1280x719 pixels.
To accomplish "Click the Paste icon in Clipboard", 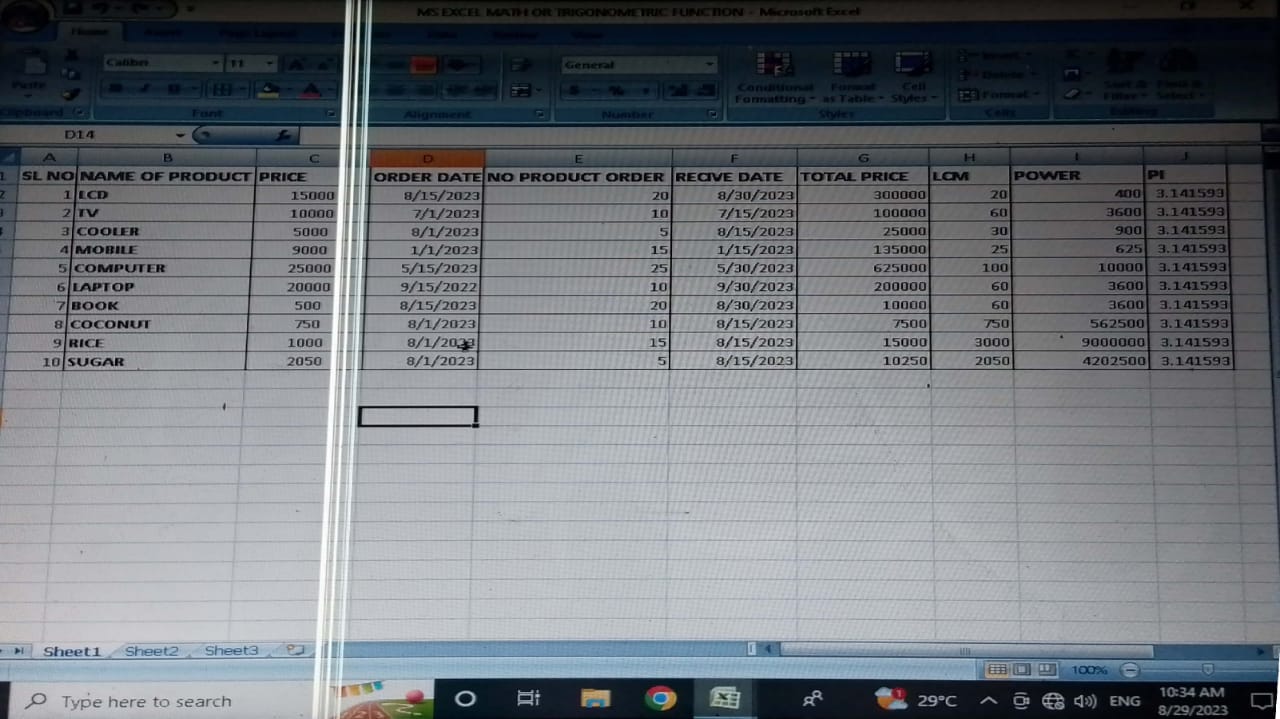I will pyautogui.click(x=32, y=73).
